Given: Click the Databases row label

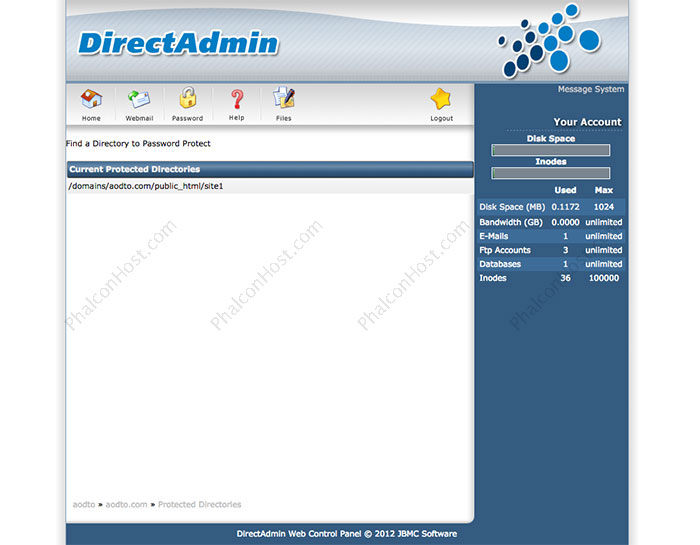Looking at the screenshot, I should (500, 264).
